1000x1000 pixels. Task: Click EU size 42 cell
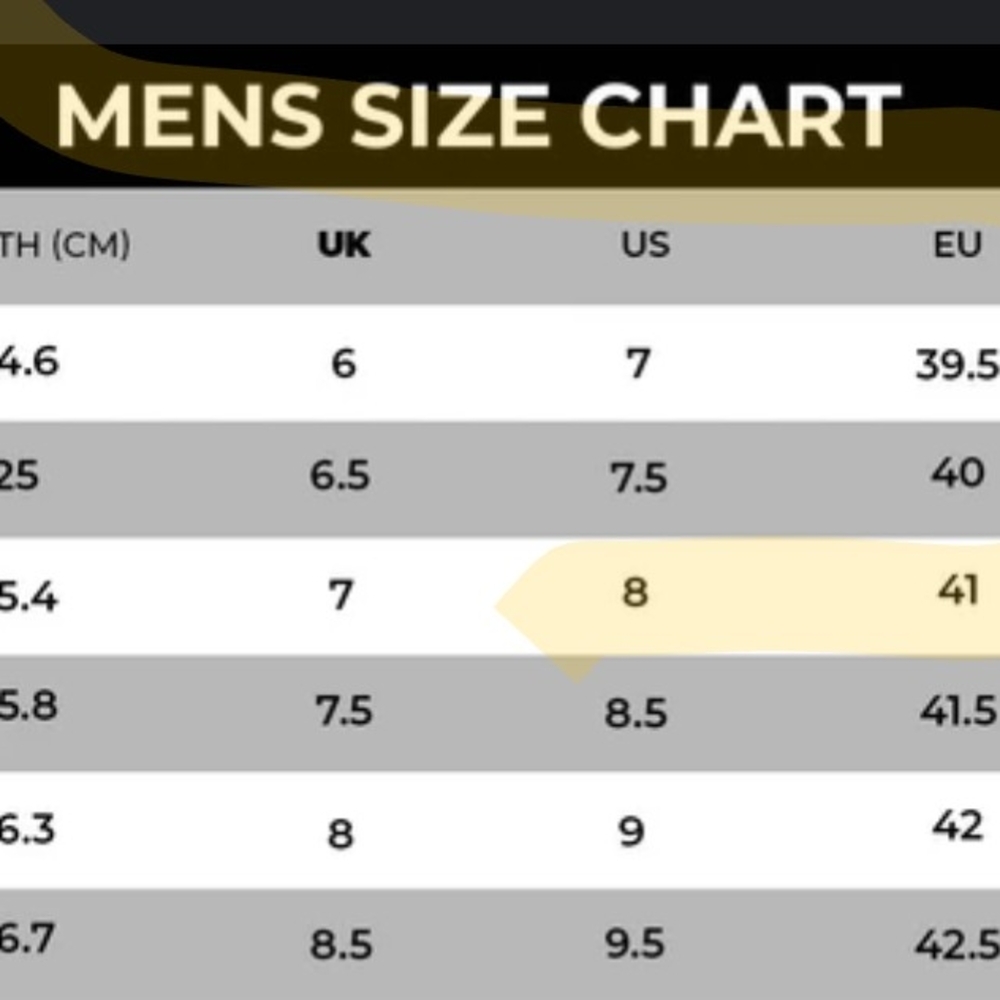tap(958, 826)
